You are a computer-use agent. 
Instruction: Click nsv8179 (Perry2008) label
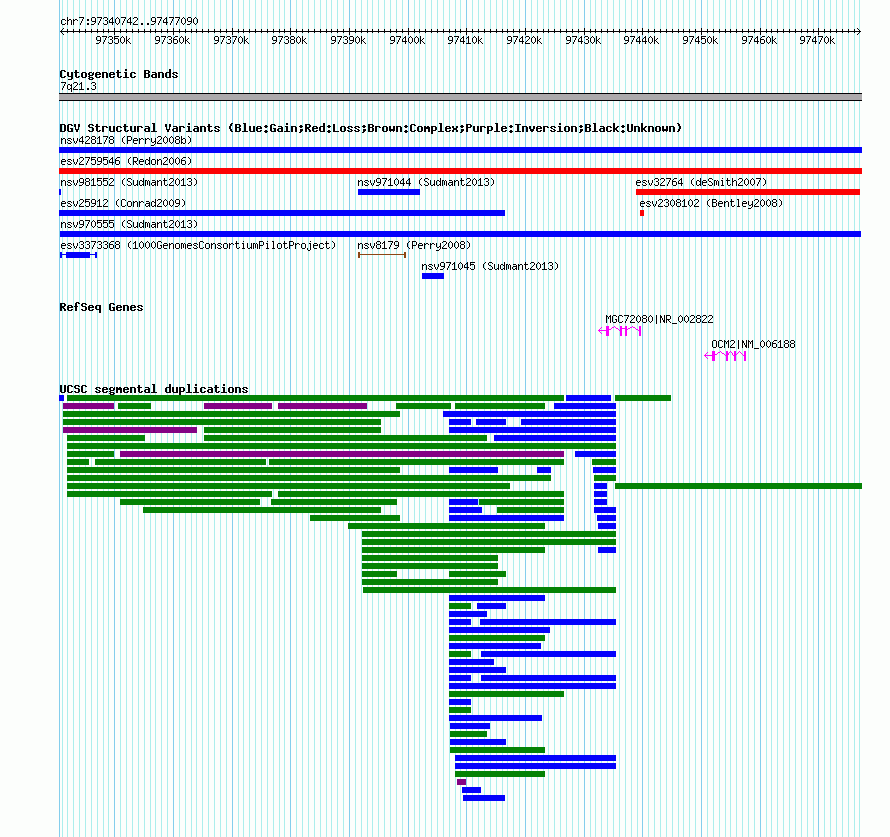[414, 245]
